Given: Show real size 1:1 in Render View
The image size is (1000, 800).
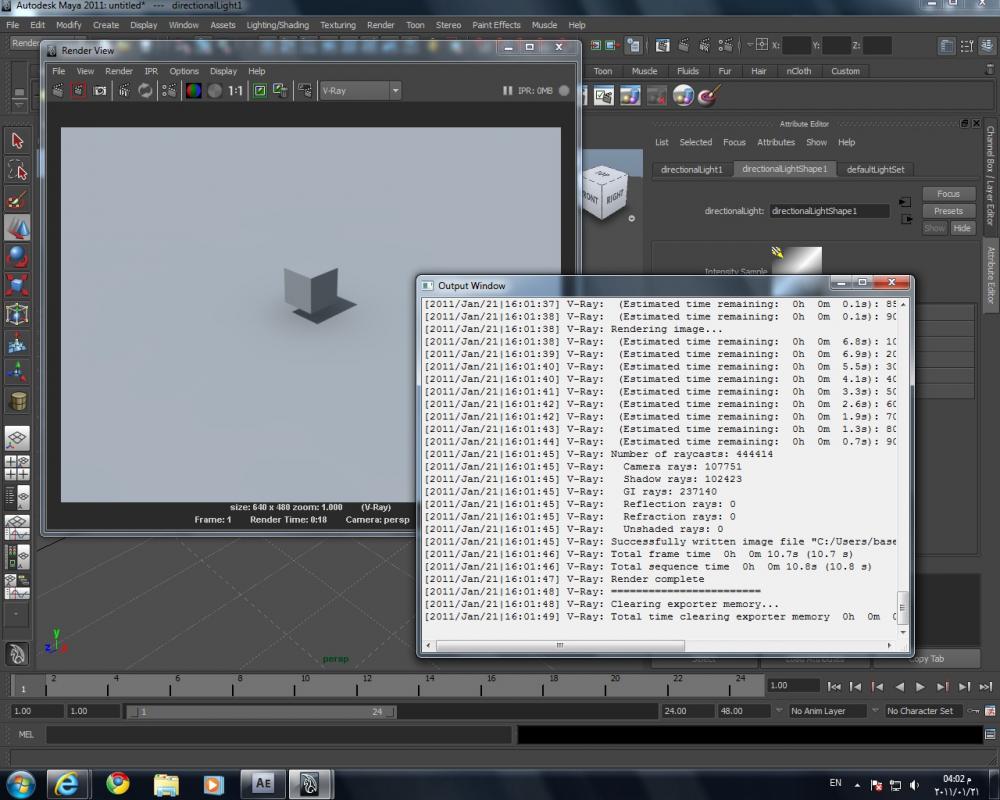Looking at the screenshot, I should pos(235,91).
